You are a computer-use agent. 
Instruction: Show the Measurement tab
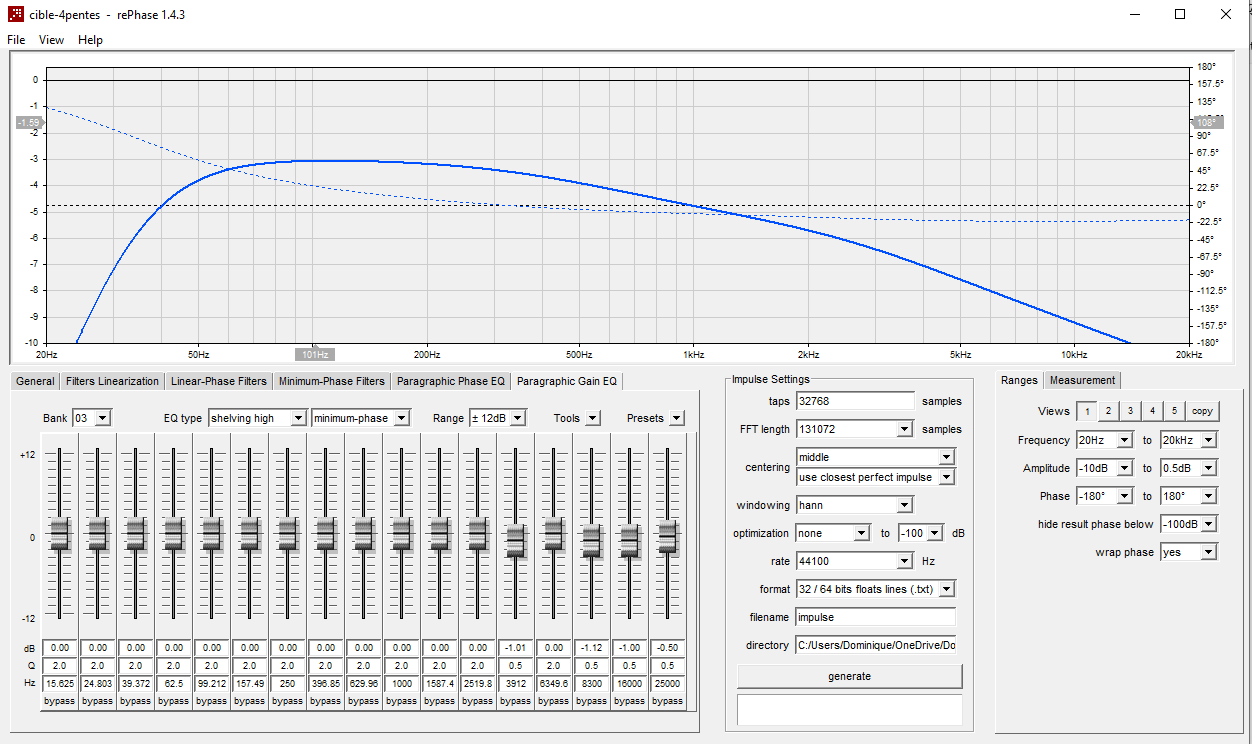pos(1082,380)
